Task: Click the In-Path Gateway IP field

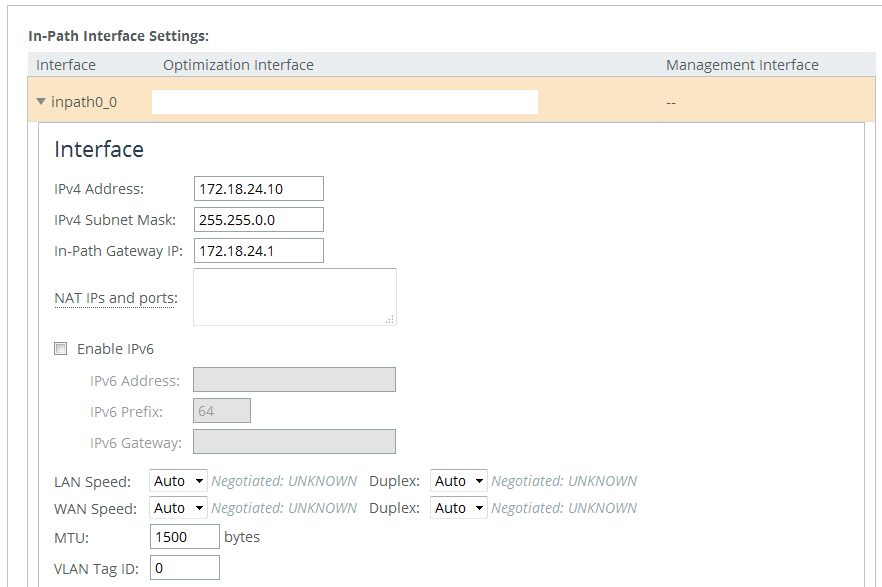Action: pyautogui.click(x=259, y=250)
